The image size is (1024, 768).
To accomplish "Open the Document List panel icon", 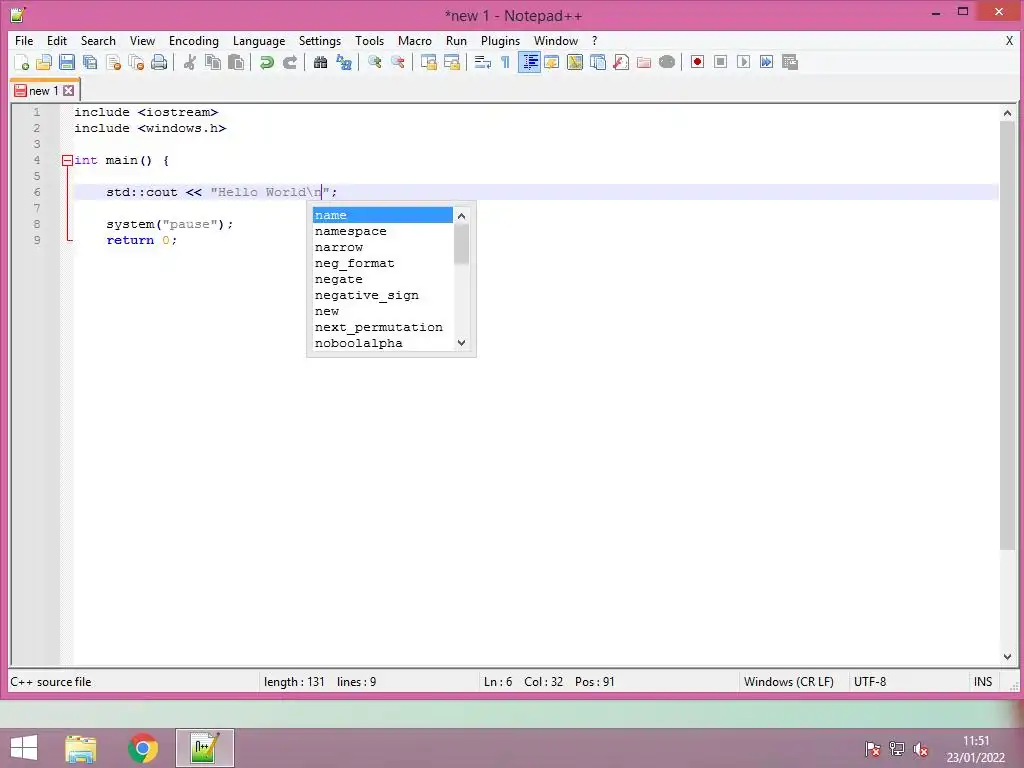I will point(598,62).
